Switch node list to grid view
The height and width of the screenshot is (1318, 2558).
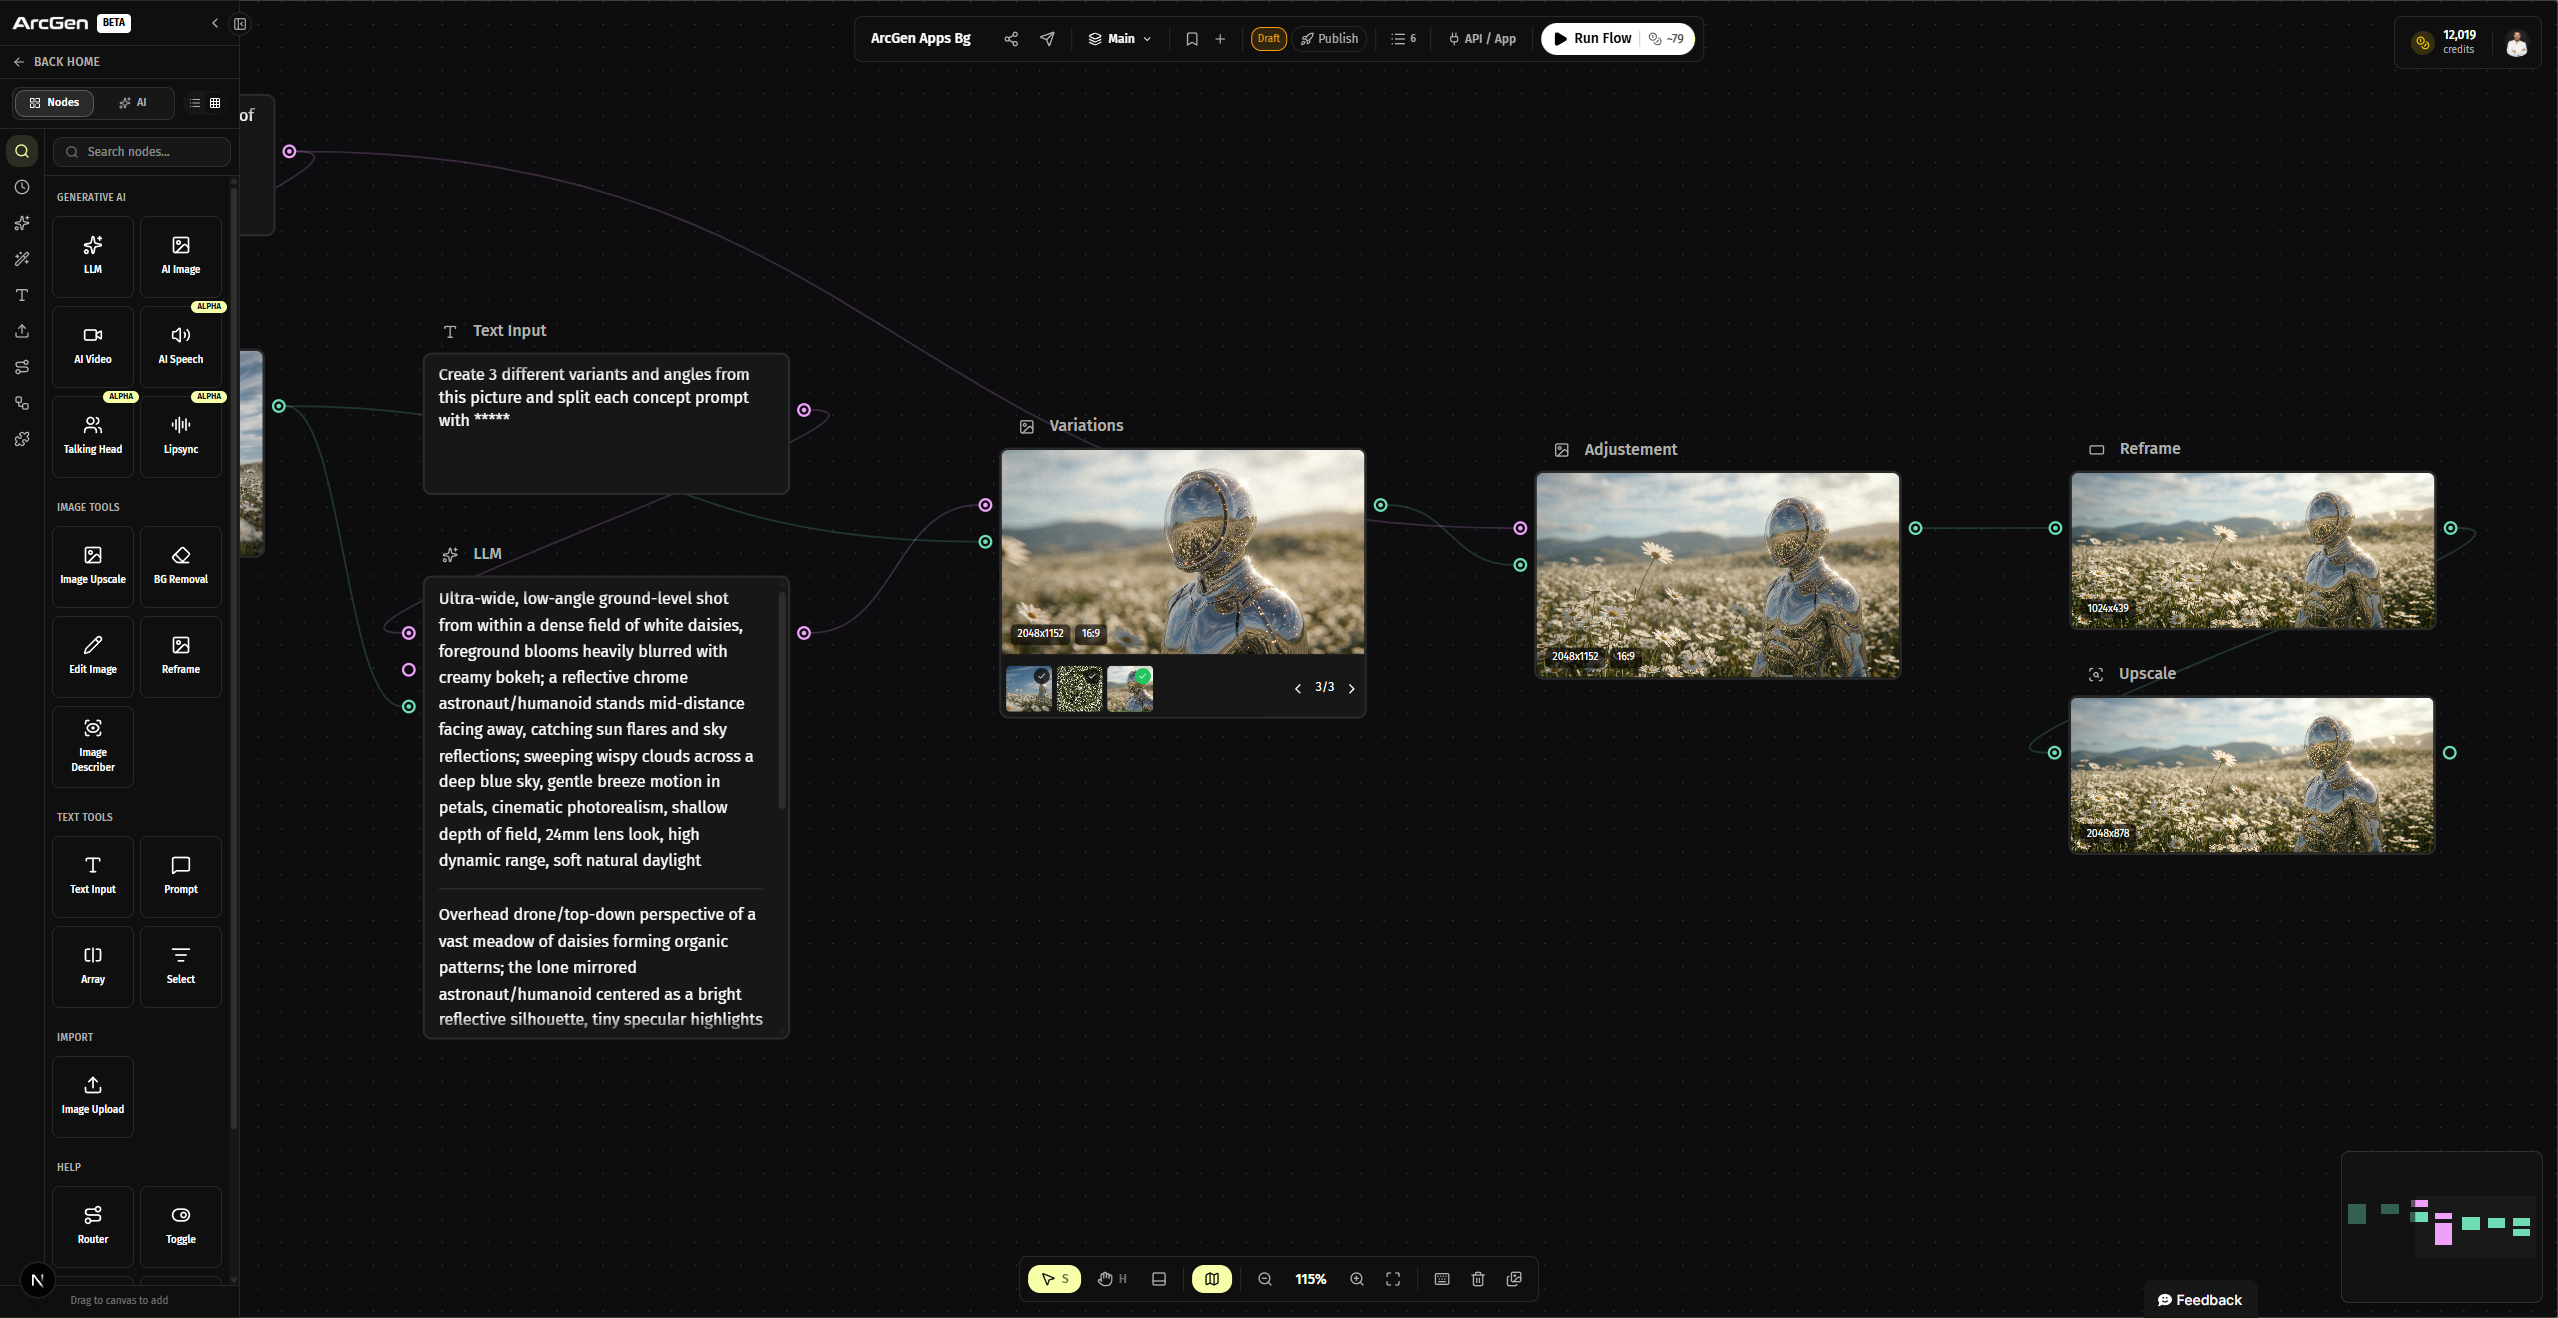(214, 102)
